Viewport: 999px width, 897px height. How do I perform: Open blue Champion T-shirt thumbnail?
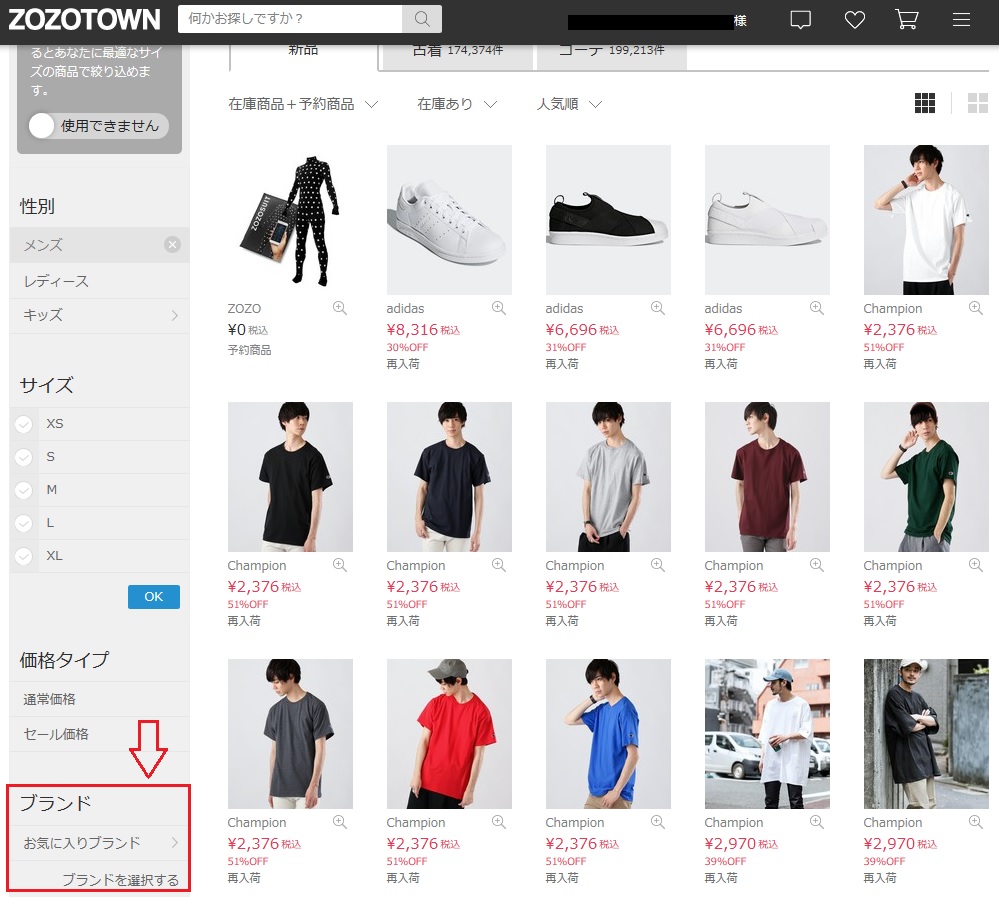[608, 734]
